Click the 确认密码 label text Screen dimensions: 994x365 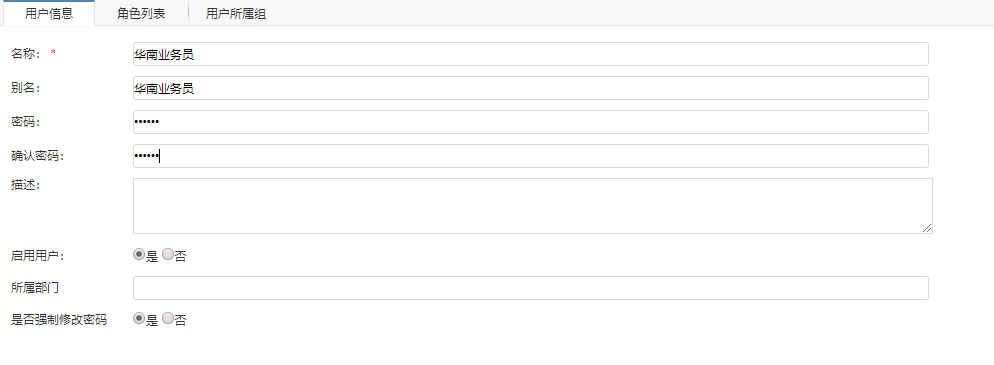(x=37, y=156)
